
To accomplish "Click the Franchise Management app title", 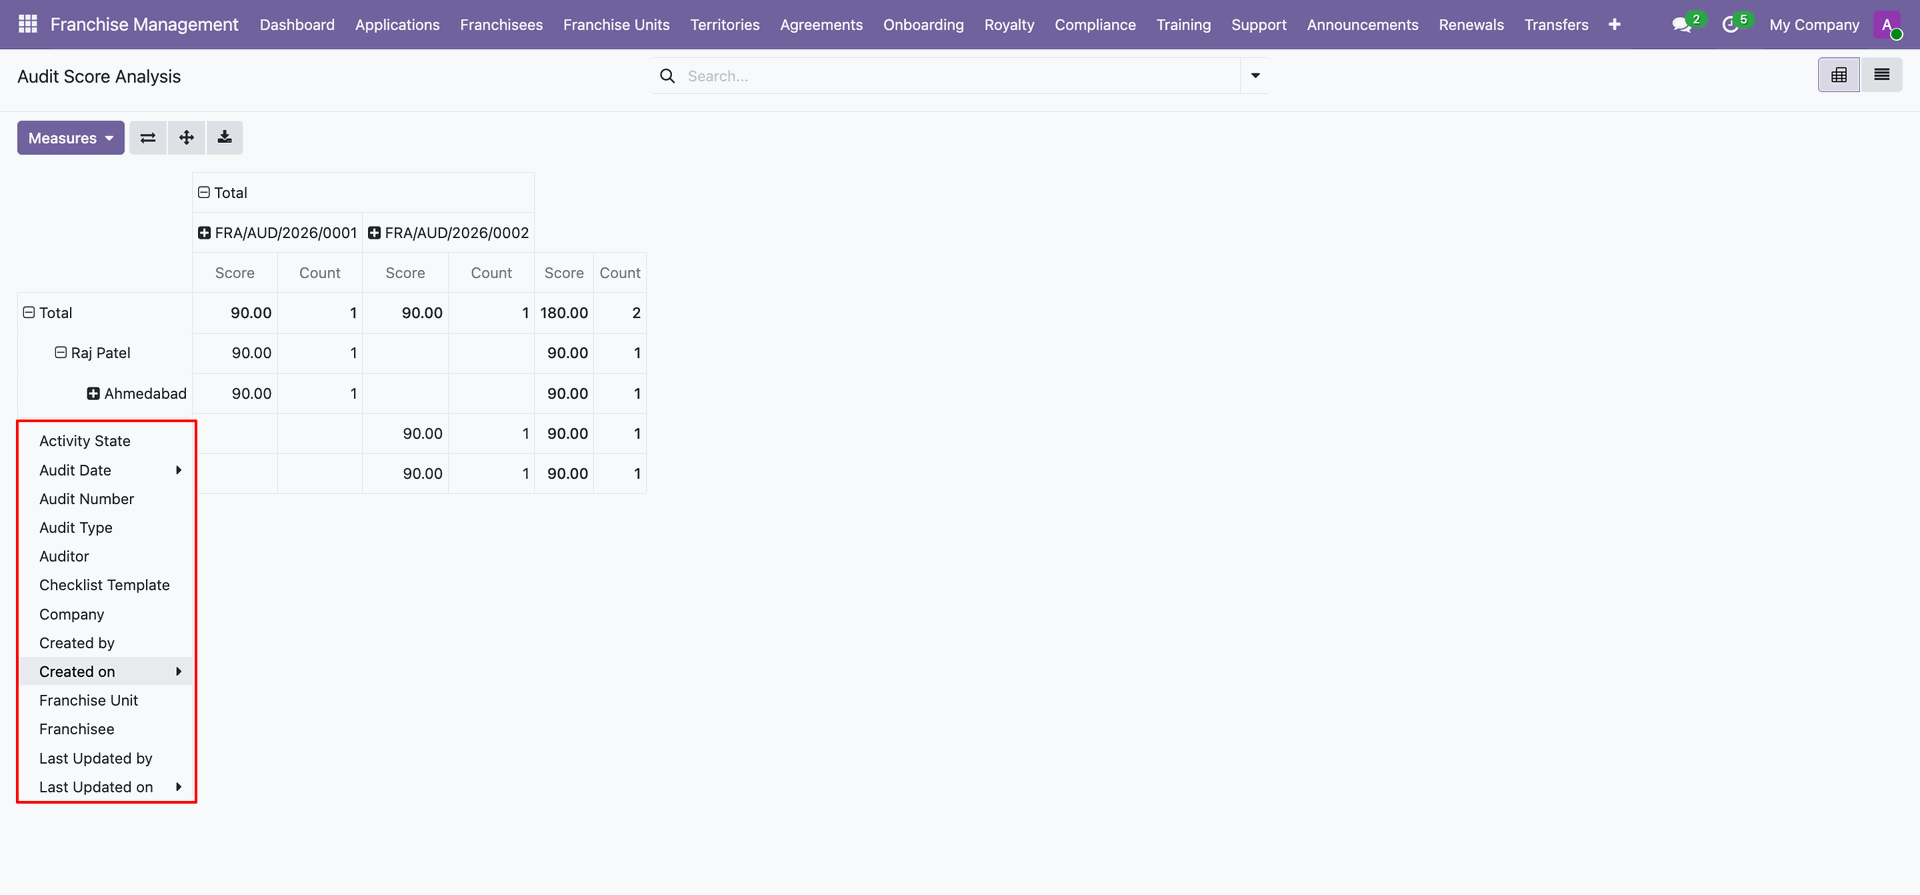I will 144,24.
